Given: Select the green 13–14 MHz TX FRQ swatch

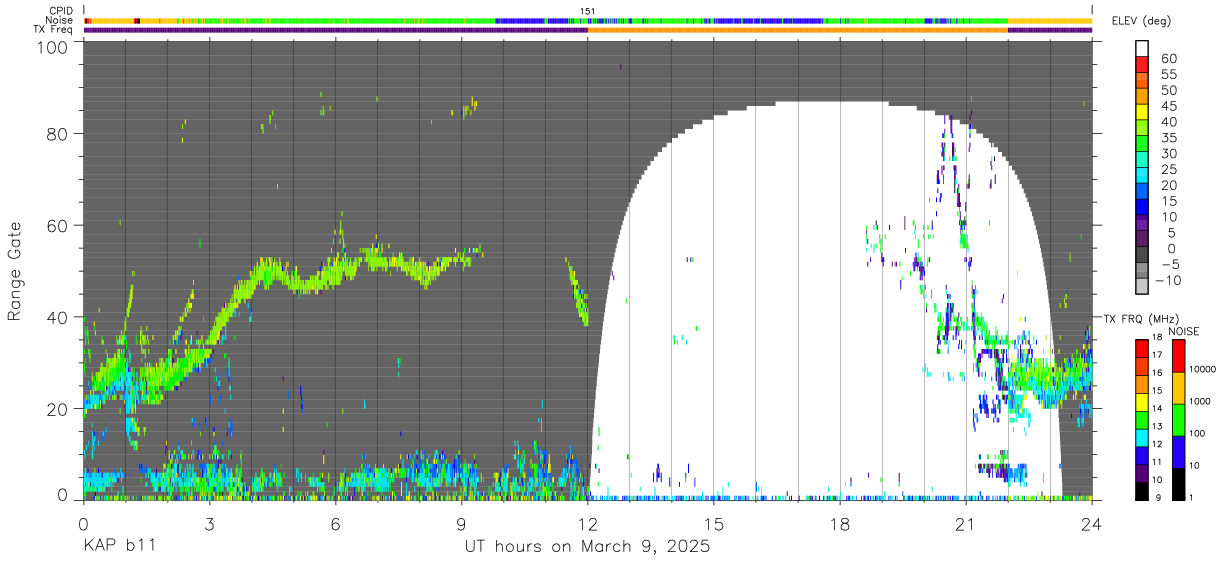Looking at the screenshot, I should (x=1142, y=419).
